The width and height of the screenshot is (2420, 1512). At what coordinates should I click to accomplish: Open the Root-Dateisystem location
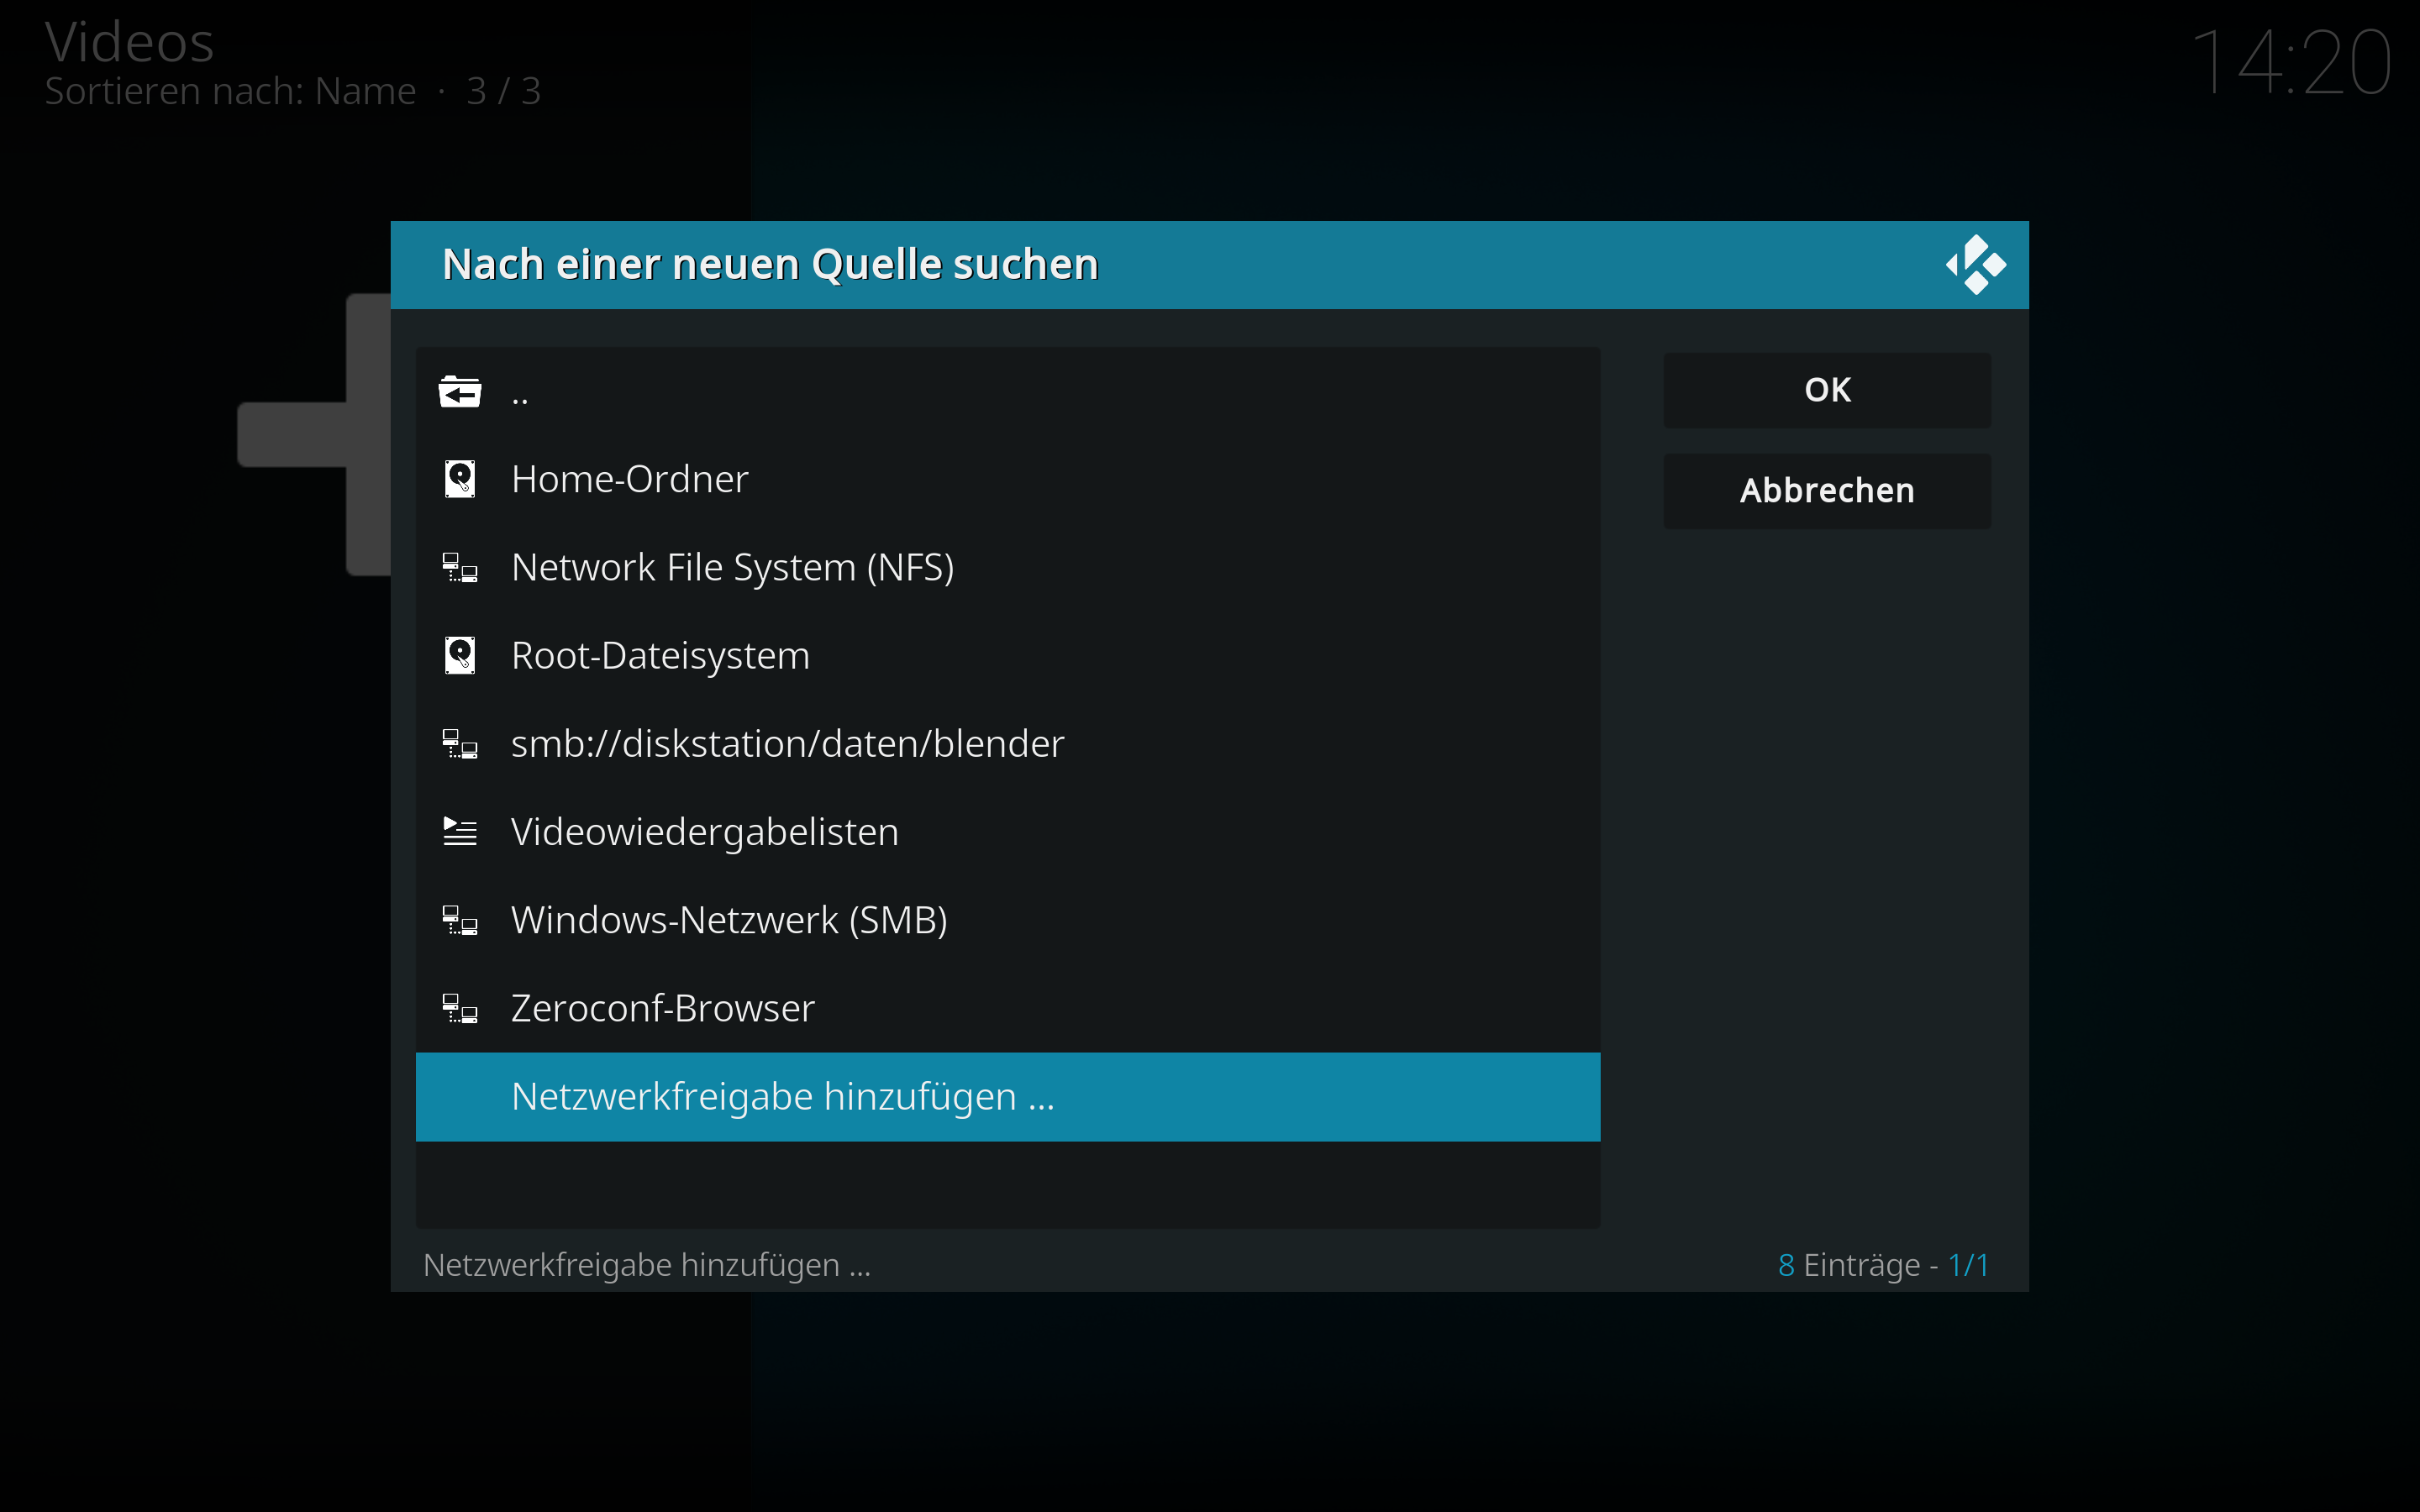point(660,655)
